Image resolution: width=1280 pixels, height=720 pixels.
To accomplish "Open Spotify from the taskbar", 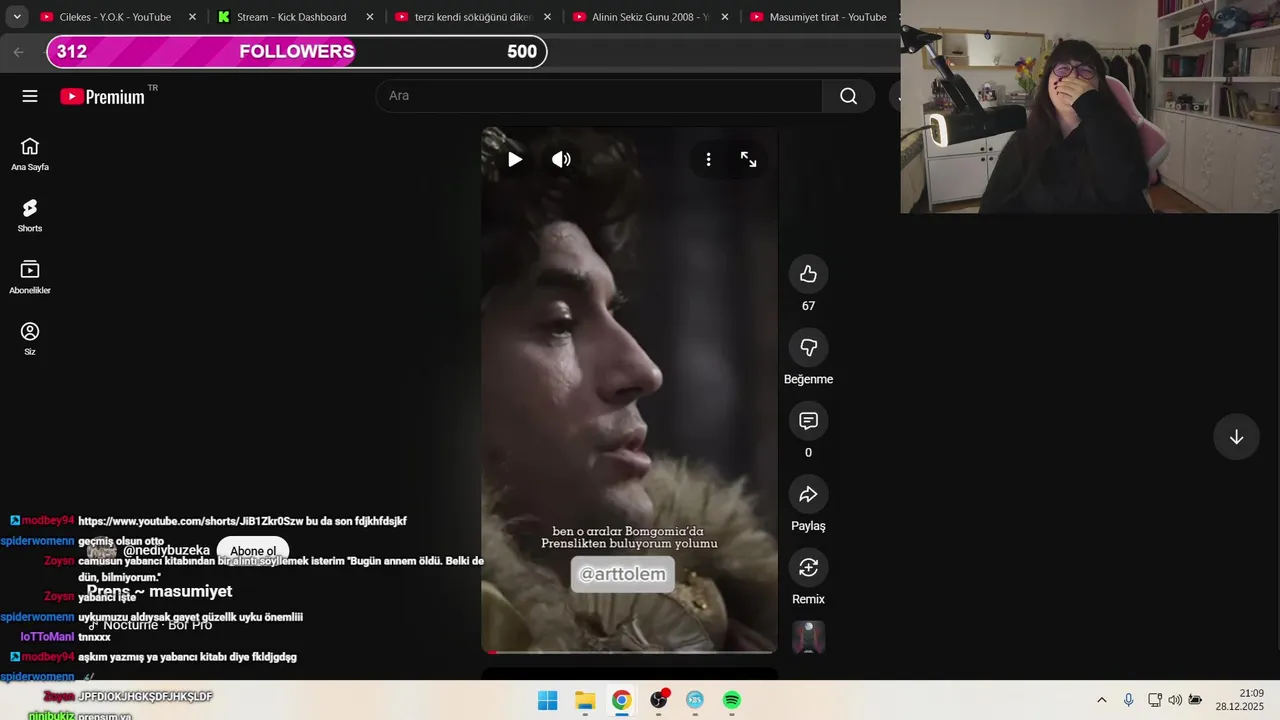I will click(x=732, y=700).
